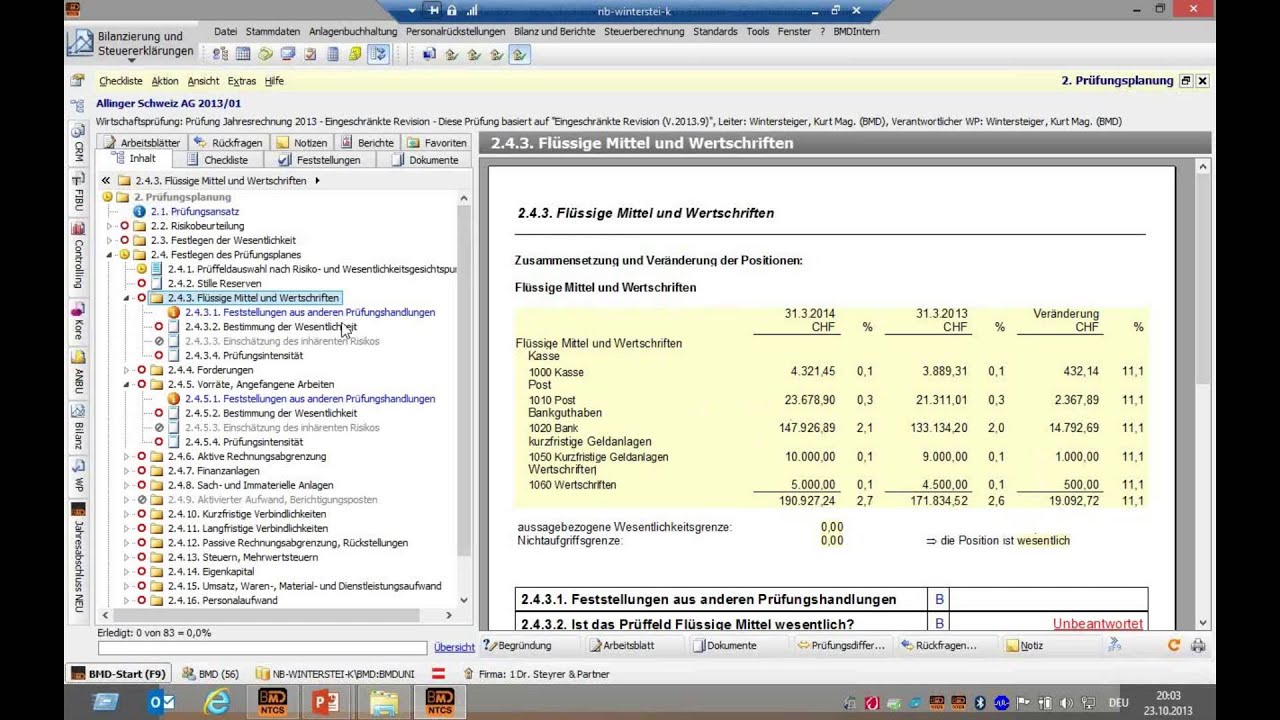Image resolution: width=1280 pixels, height=720 pixels.
Task: Open the ANBU sidebar panel
Action: point(78,374)
